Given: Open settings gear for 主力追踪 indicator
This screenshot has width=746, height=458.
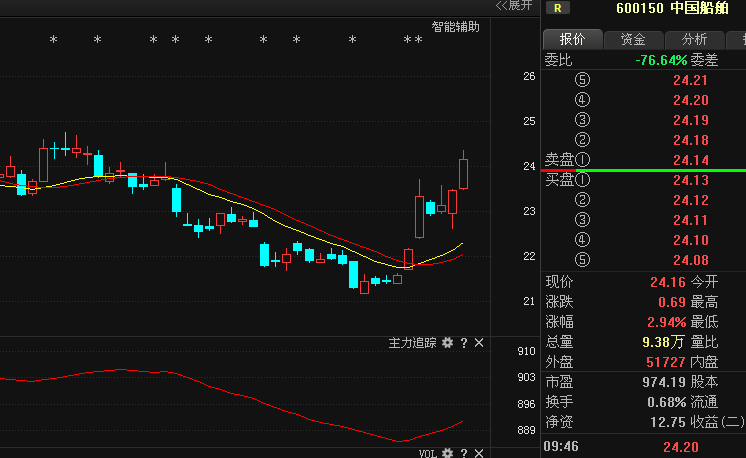Looking at the screenshot, I should pos(448,343).
